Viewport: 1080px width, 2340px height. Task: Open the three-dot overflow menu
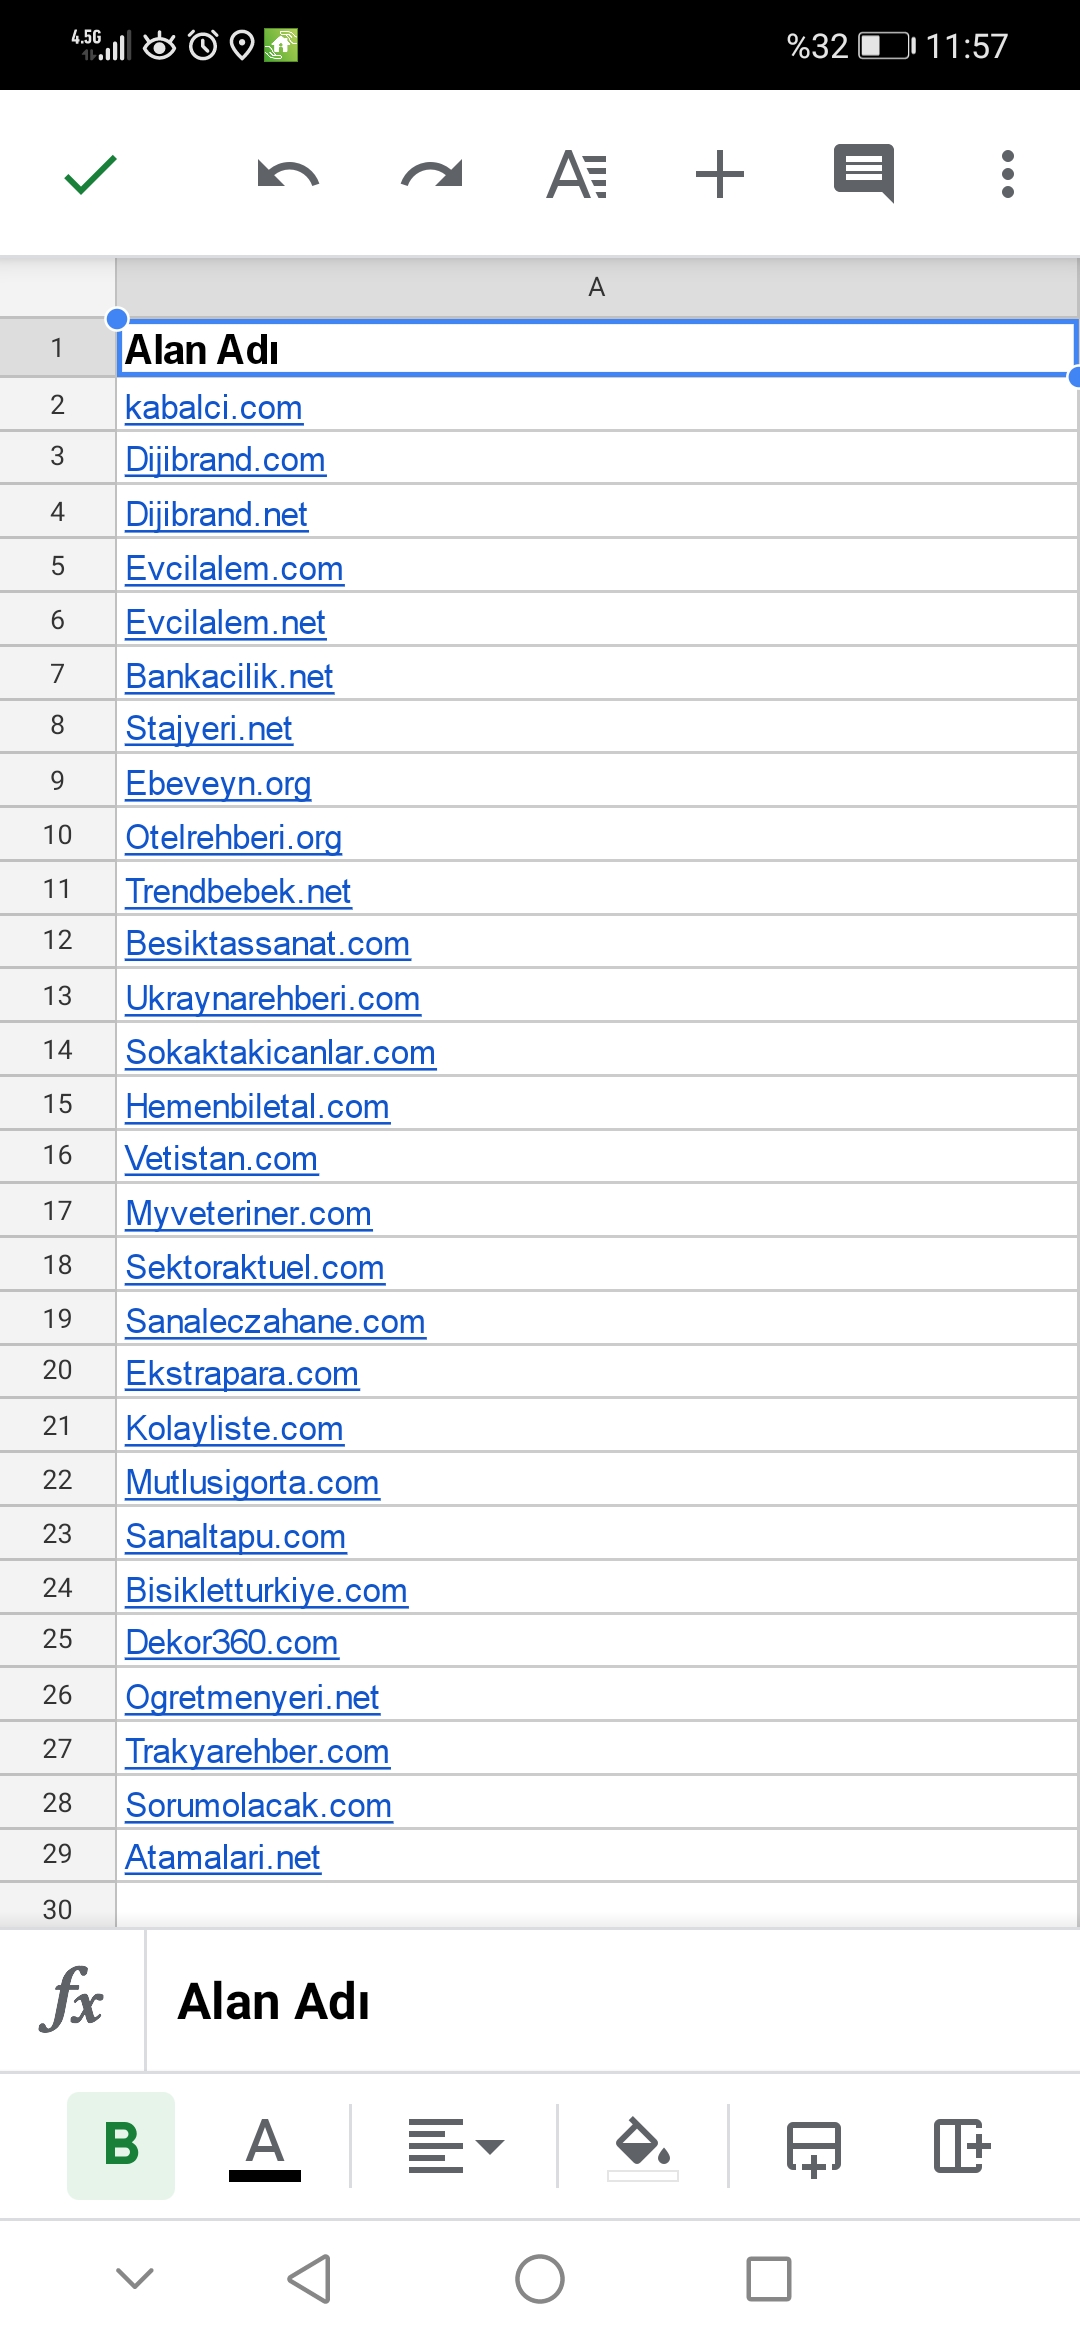(x=1008, y=175)
